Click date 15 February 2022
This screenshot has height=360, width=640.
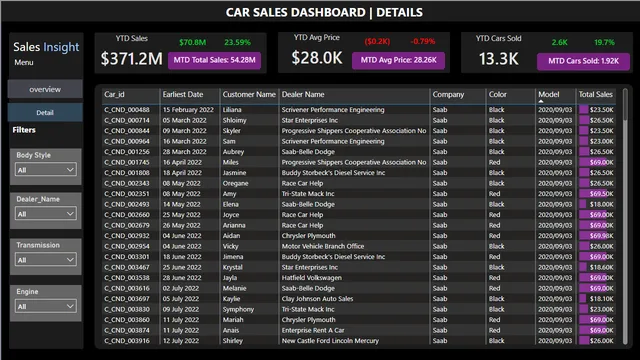188,110
